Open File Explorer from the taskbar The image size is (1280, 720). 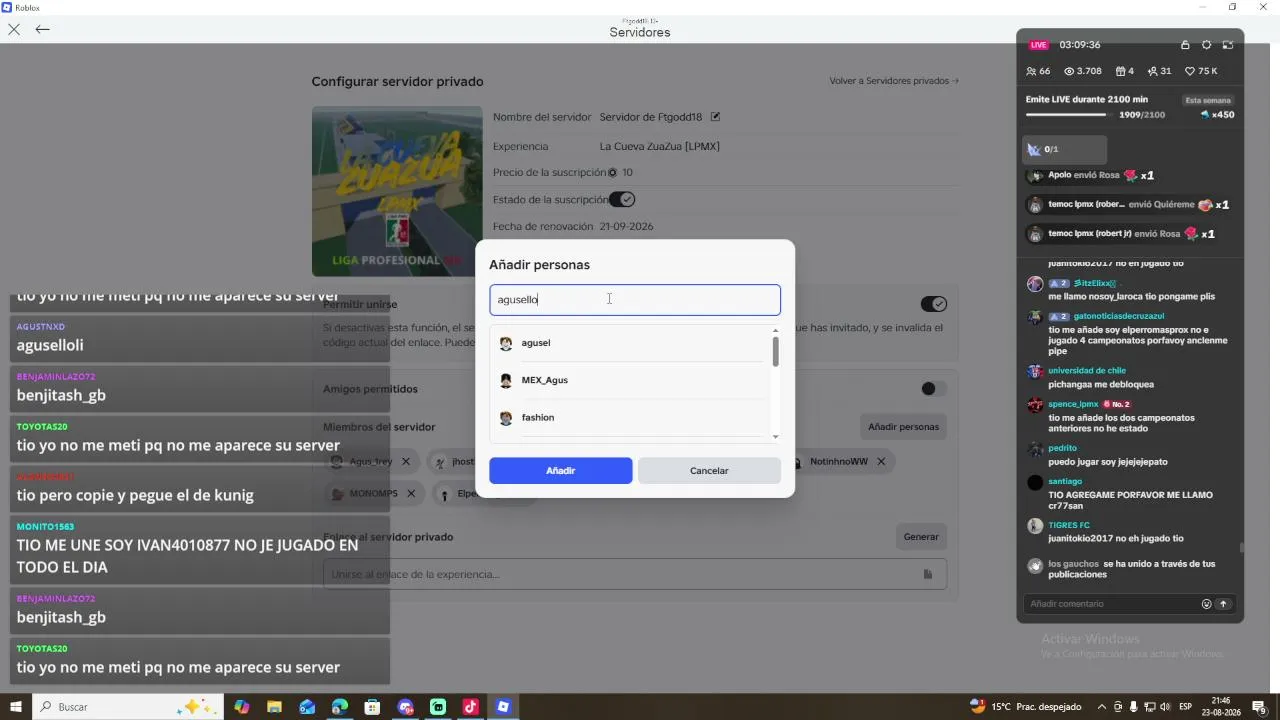click(x=274, y=707)
